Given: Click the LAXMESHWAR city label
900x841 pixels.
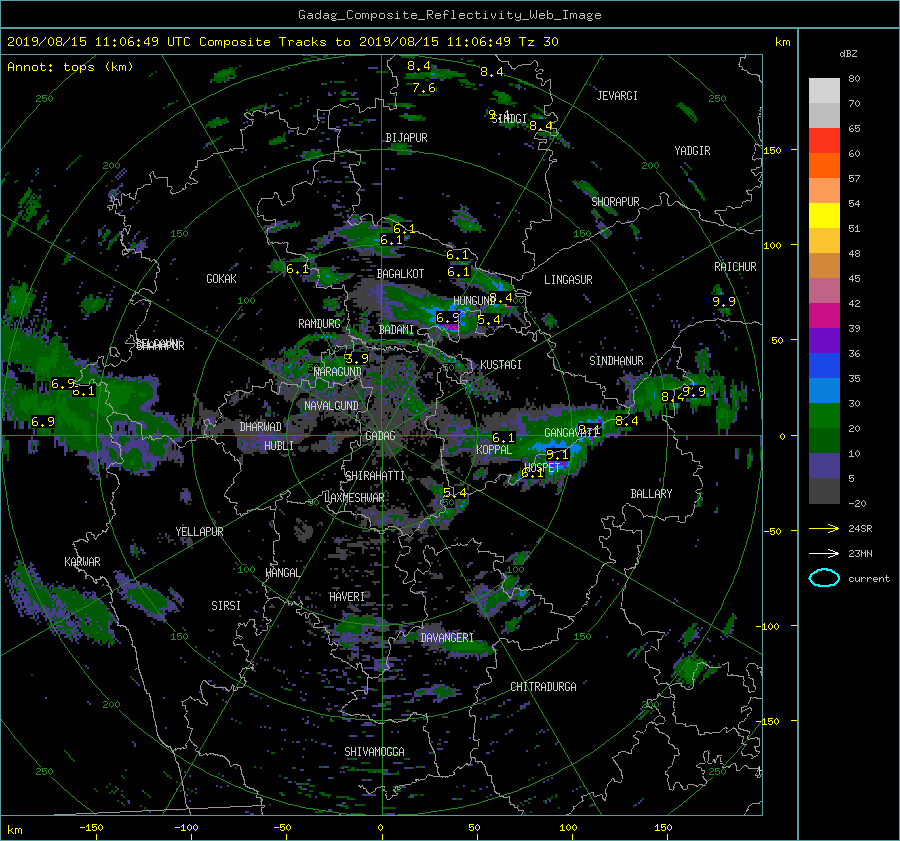Looking at the screenshot, I should (354, 498).
